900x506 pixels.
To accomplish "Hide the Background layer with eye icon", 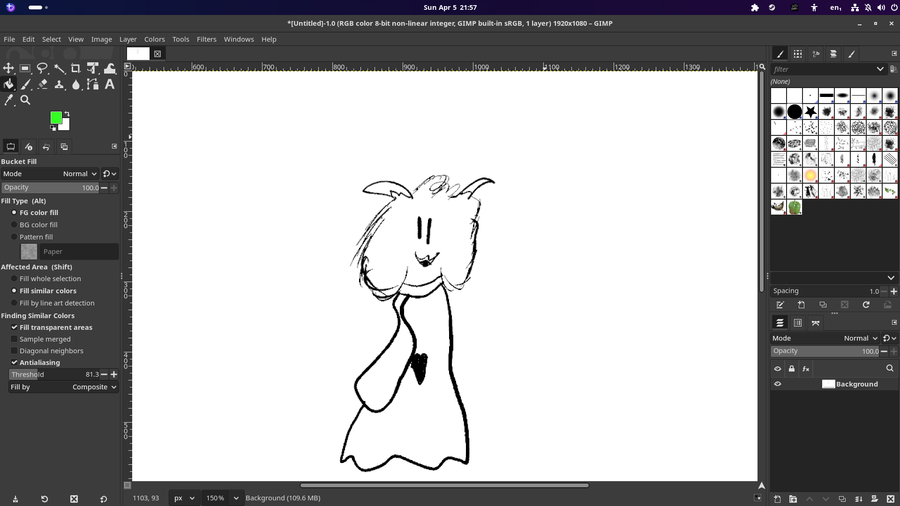I will pos(778,384).
